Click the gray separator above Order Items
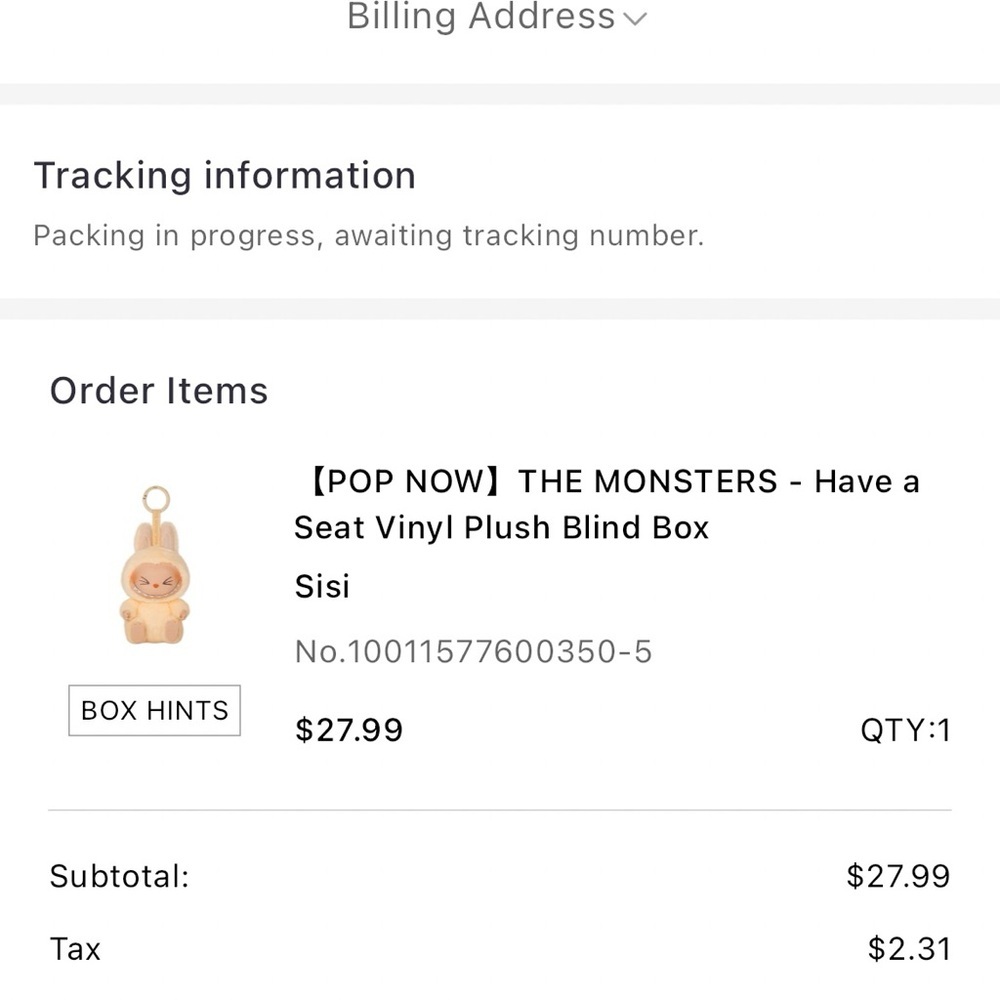1000x1000 pixels. tap(500, 308)
